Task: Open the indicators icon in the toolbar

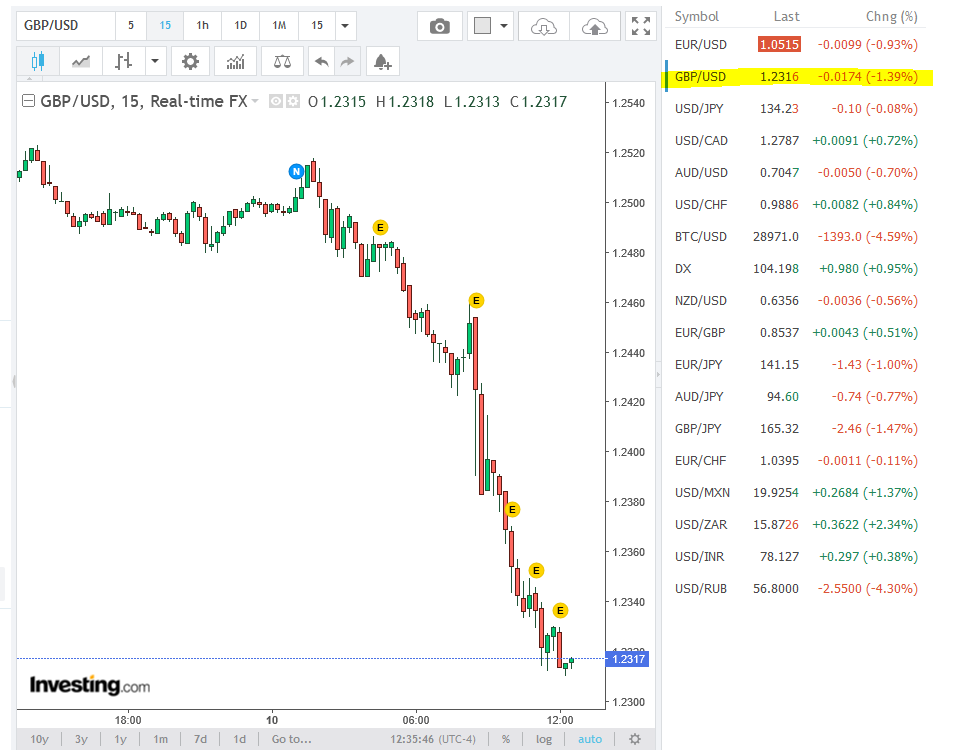Action: click(x=235, y=62)
